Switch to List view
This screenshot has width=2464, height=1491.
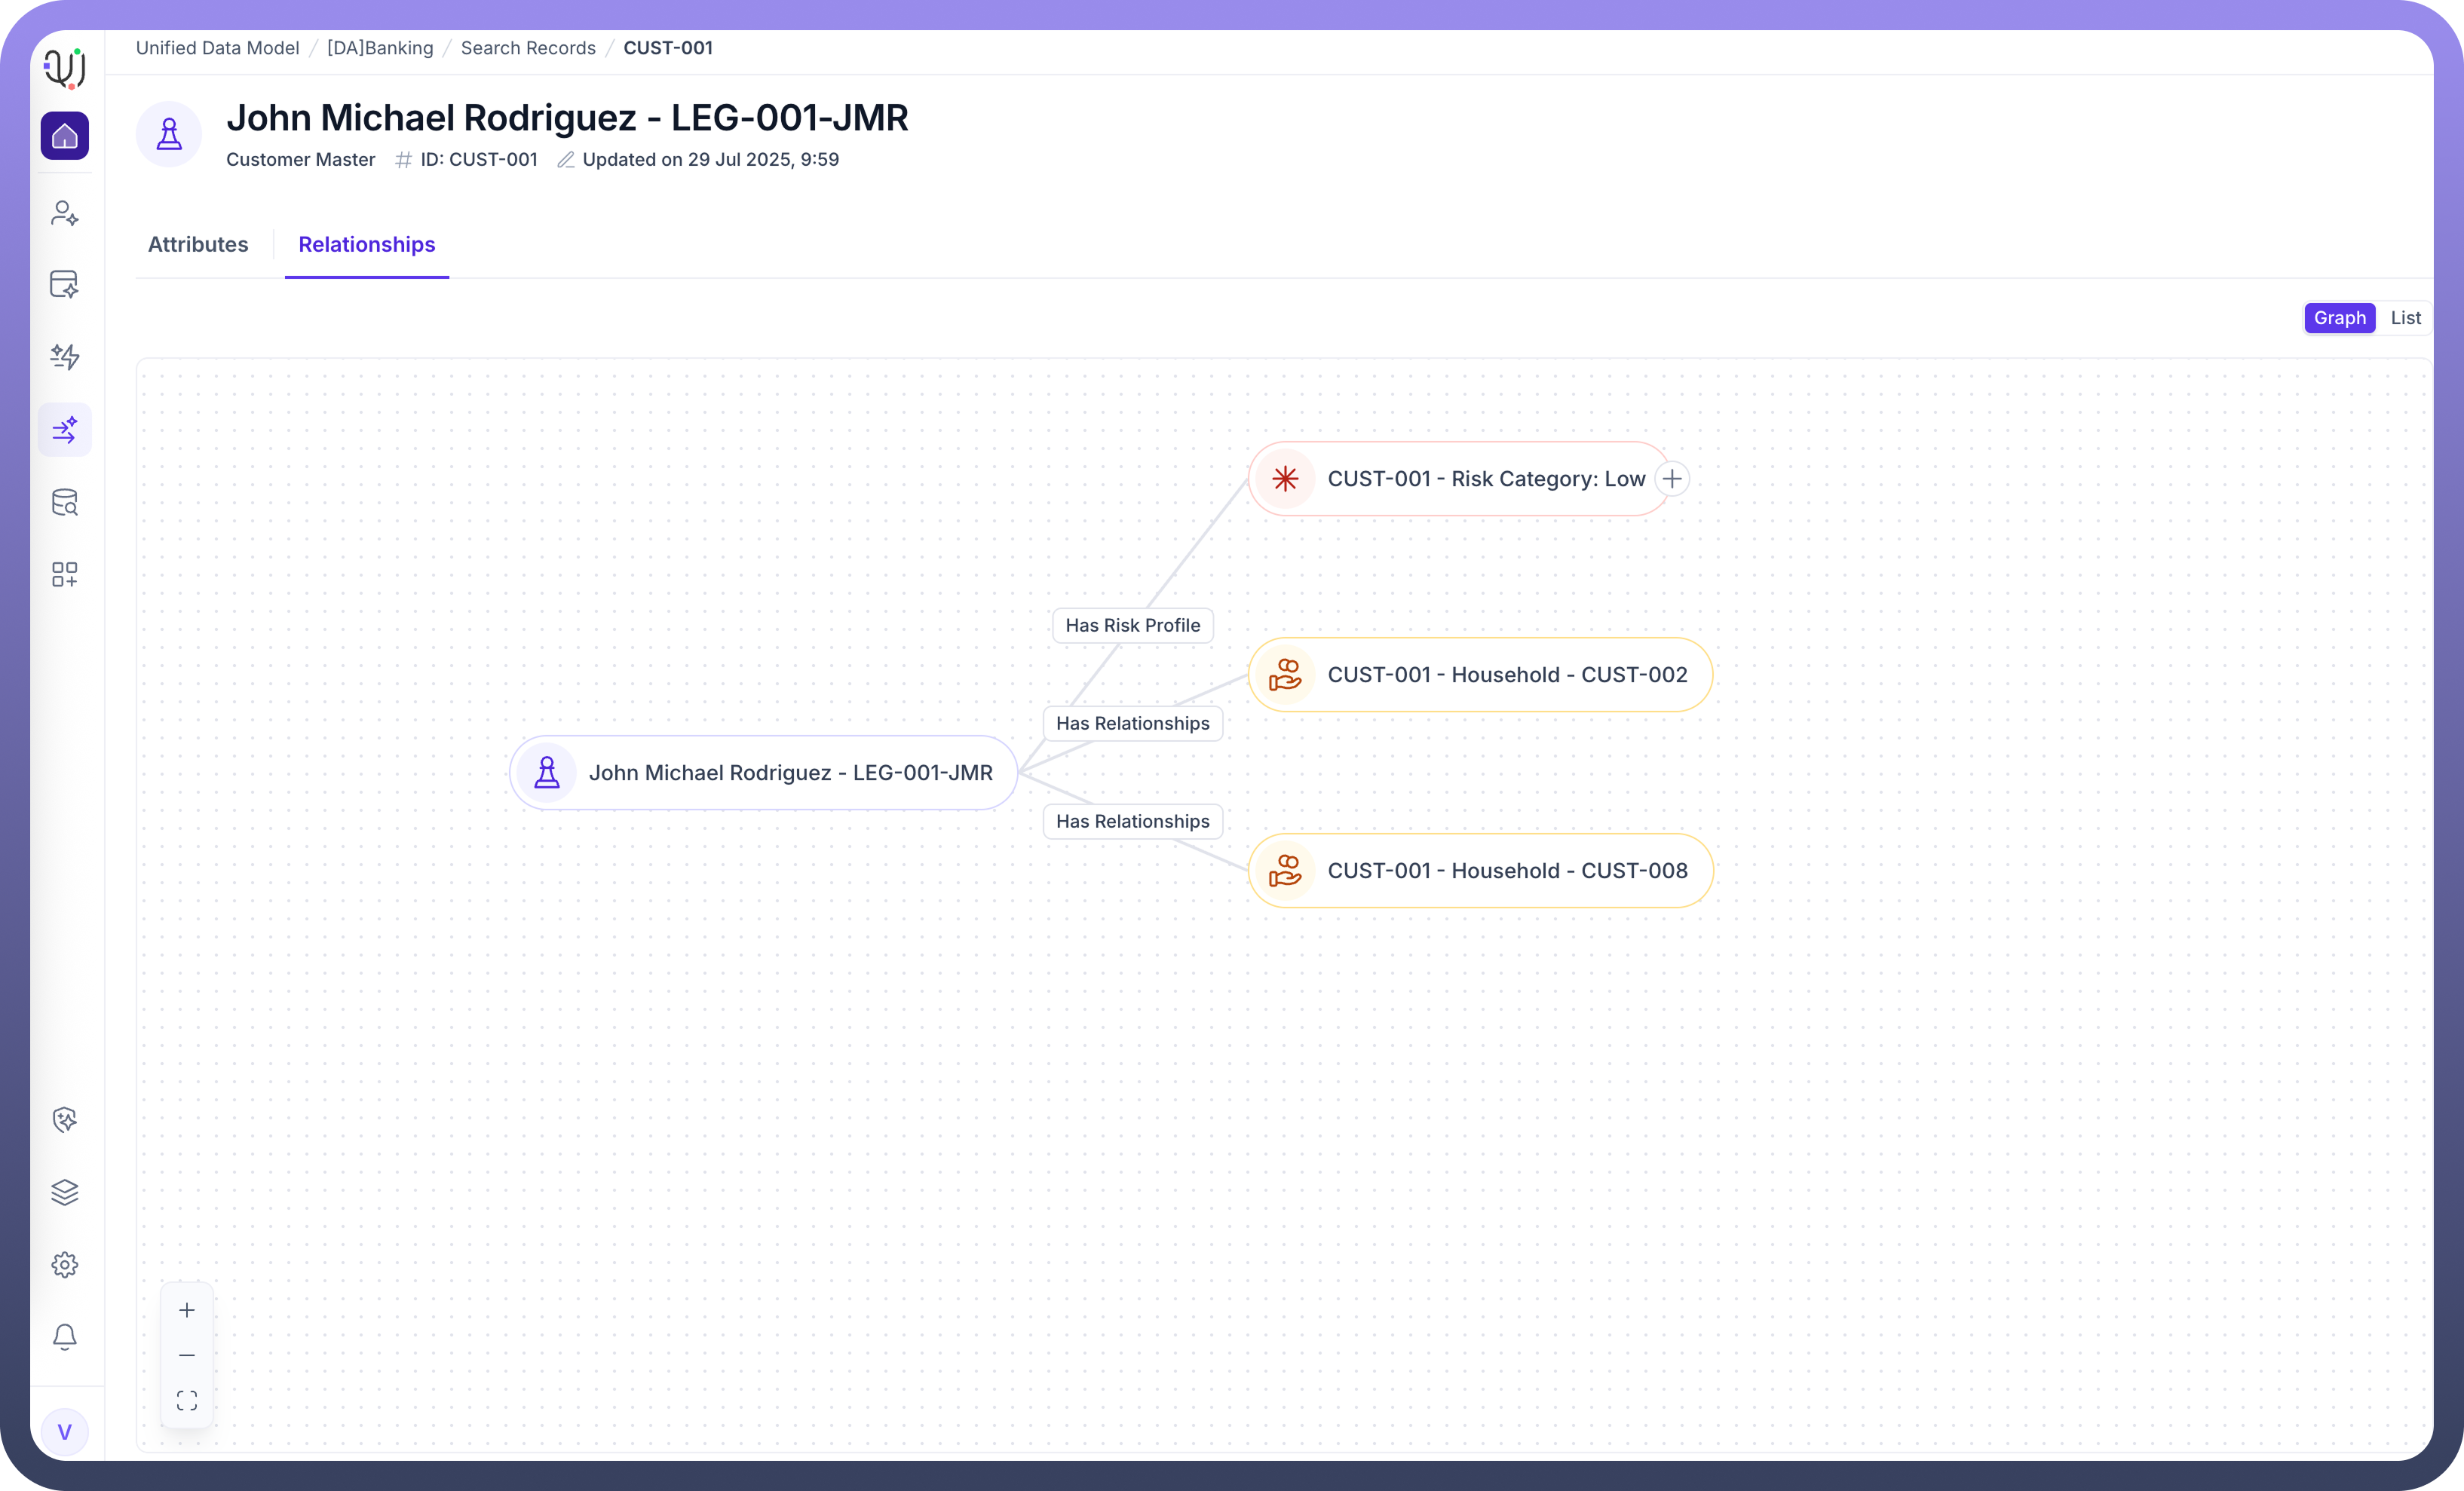point(2405,318)
